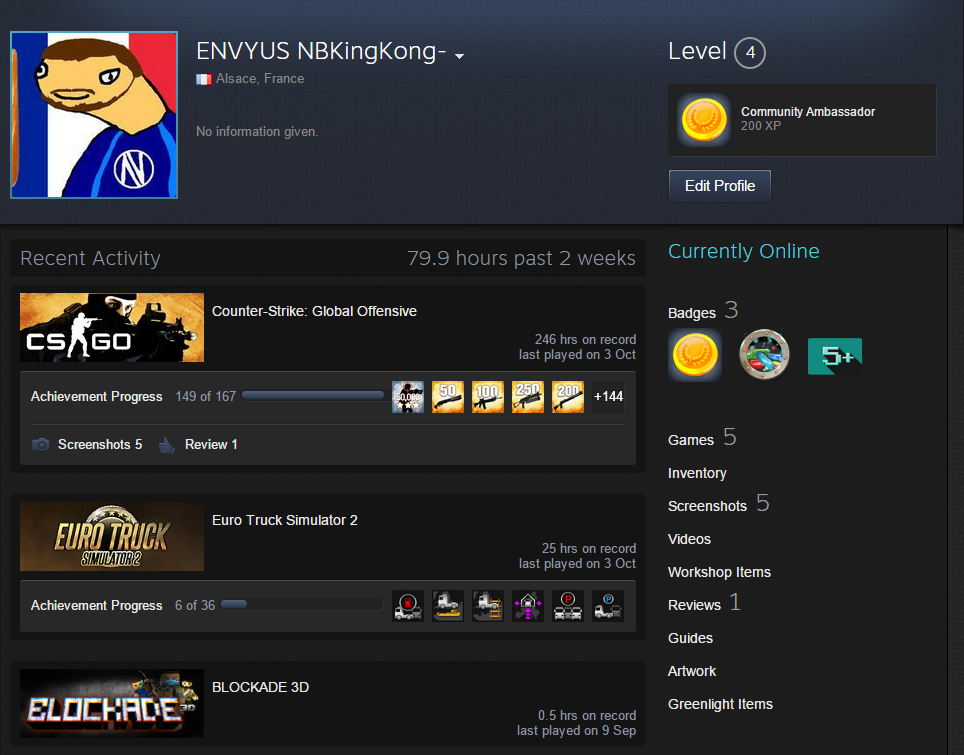This screenshot has height=755, width=964.
Task: Click the camera Screenshots icon
Action: click(41, 445)
